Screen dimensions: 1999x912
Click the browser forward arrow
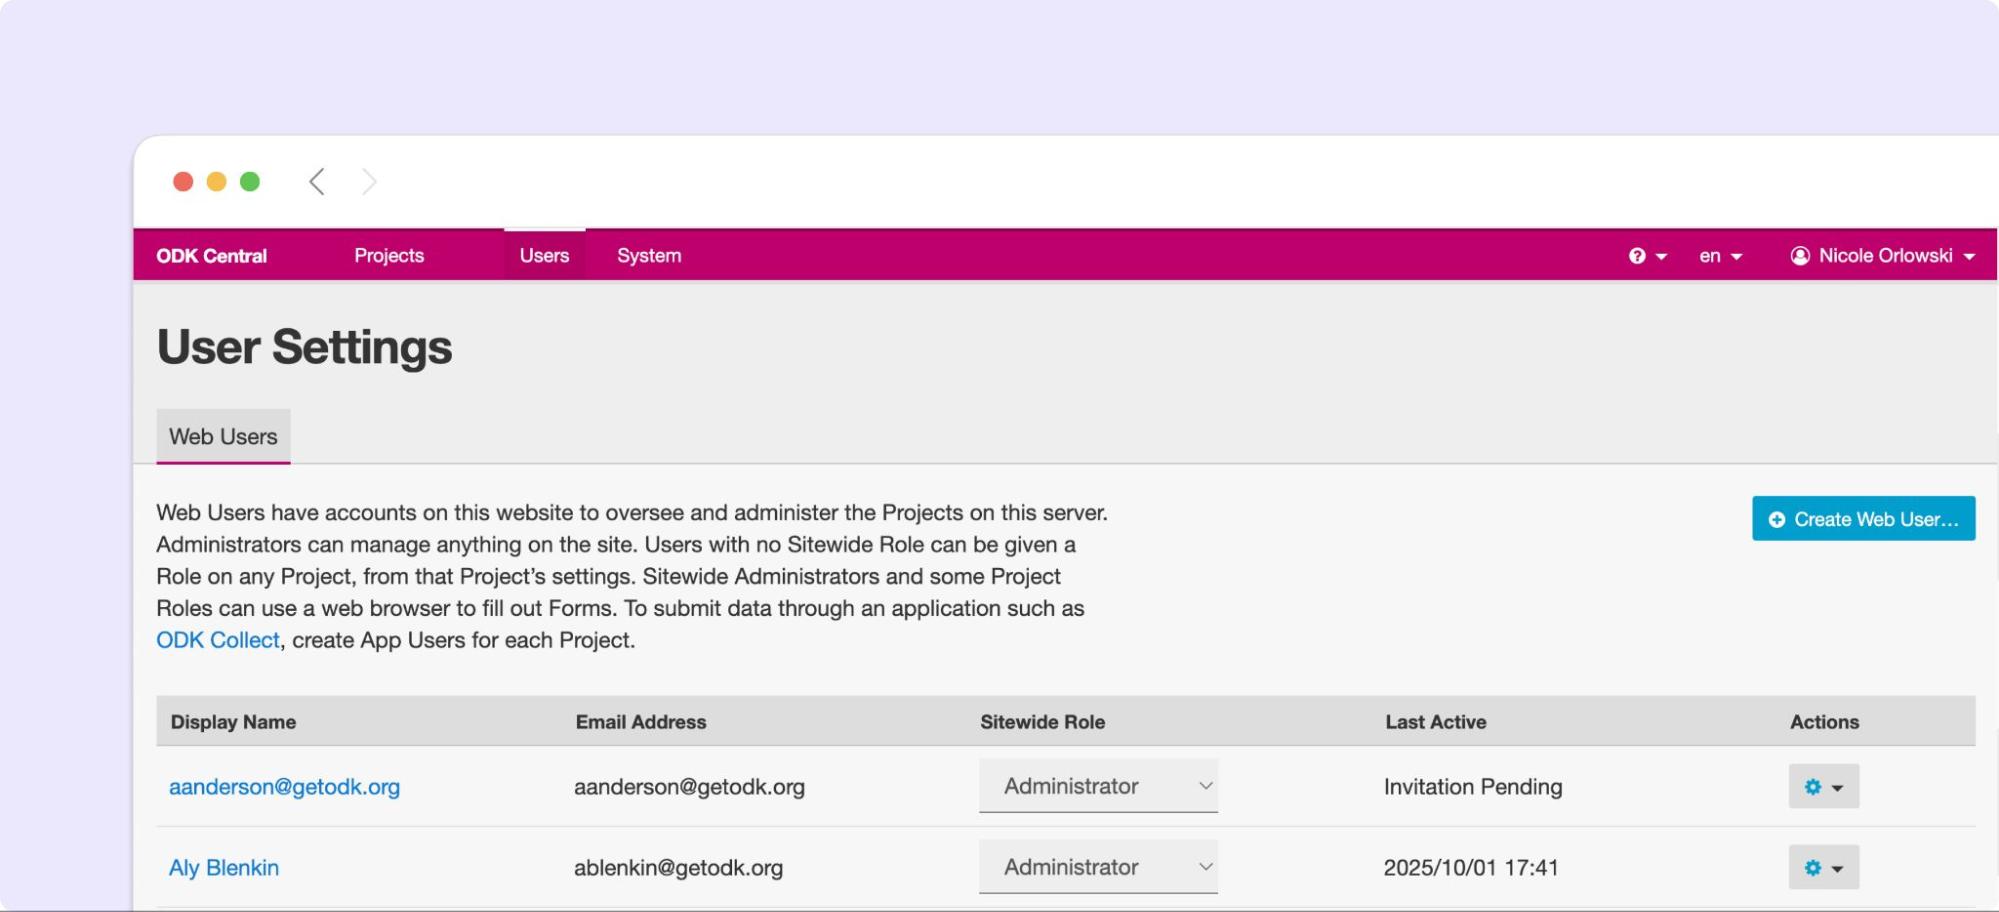(370, 181)
